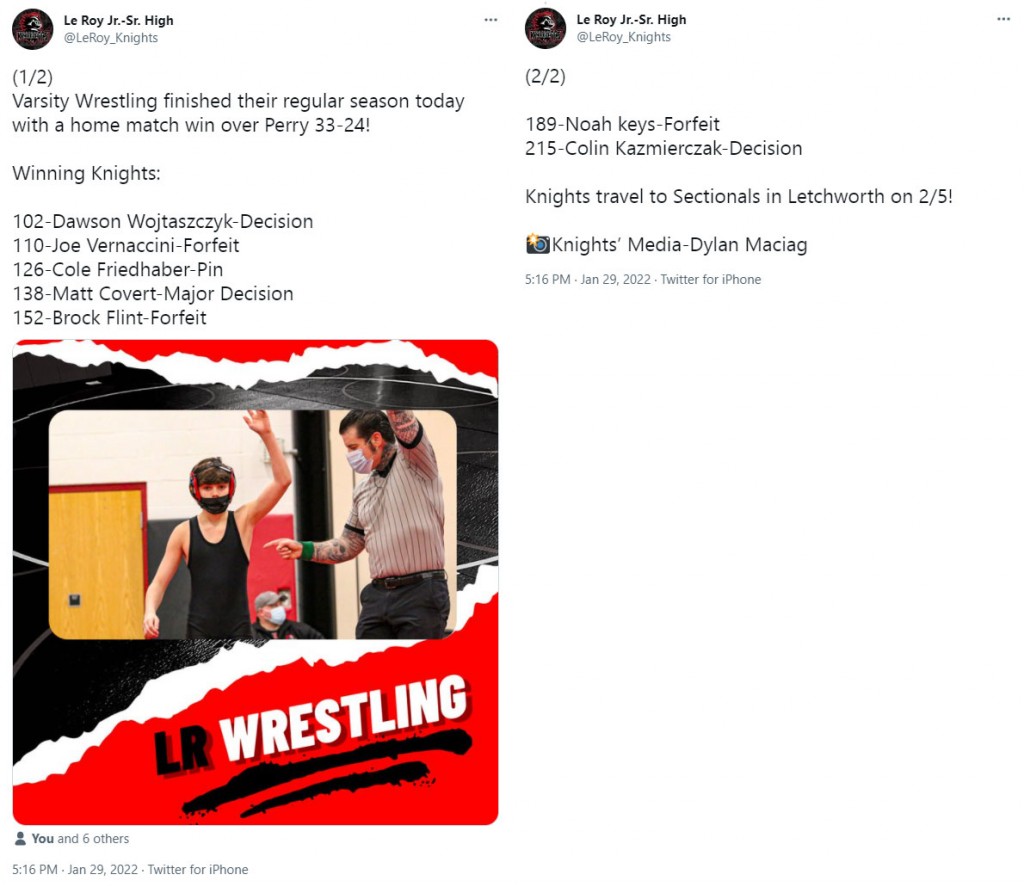Click the inset photo of the wrestler and referee
Screen dimensions: 1024x887
point(253,524)
